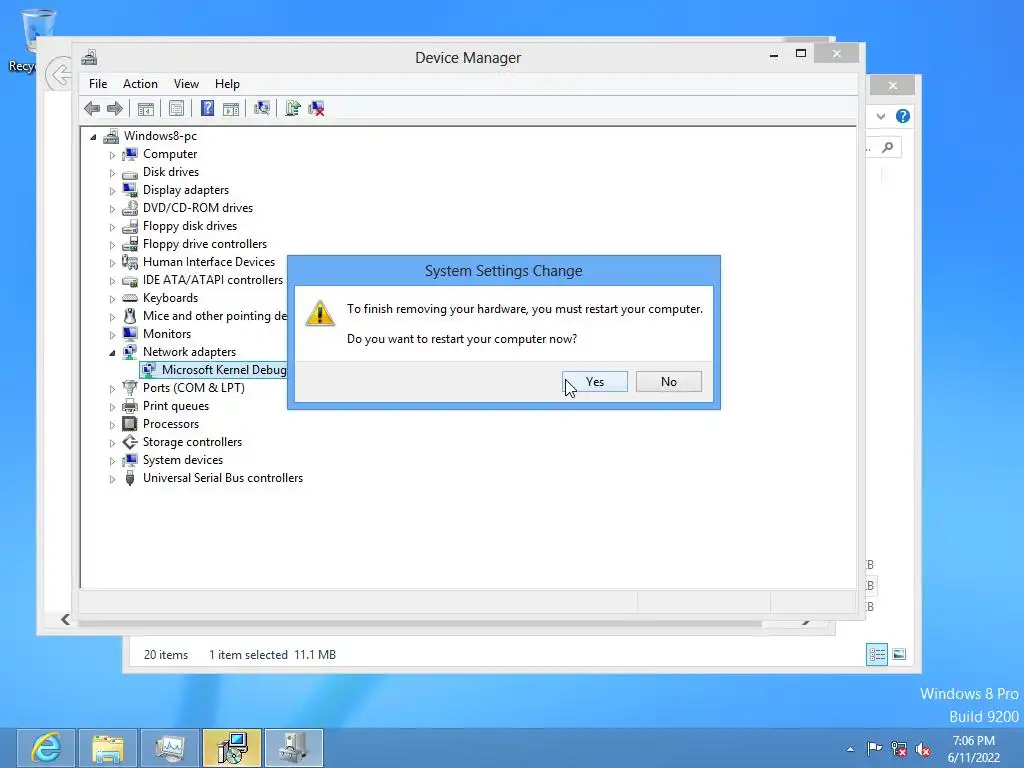
Task: Open File Explorer from the taskbar
Action: click(x=108, y=748)
